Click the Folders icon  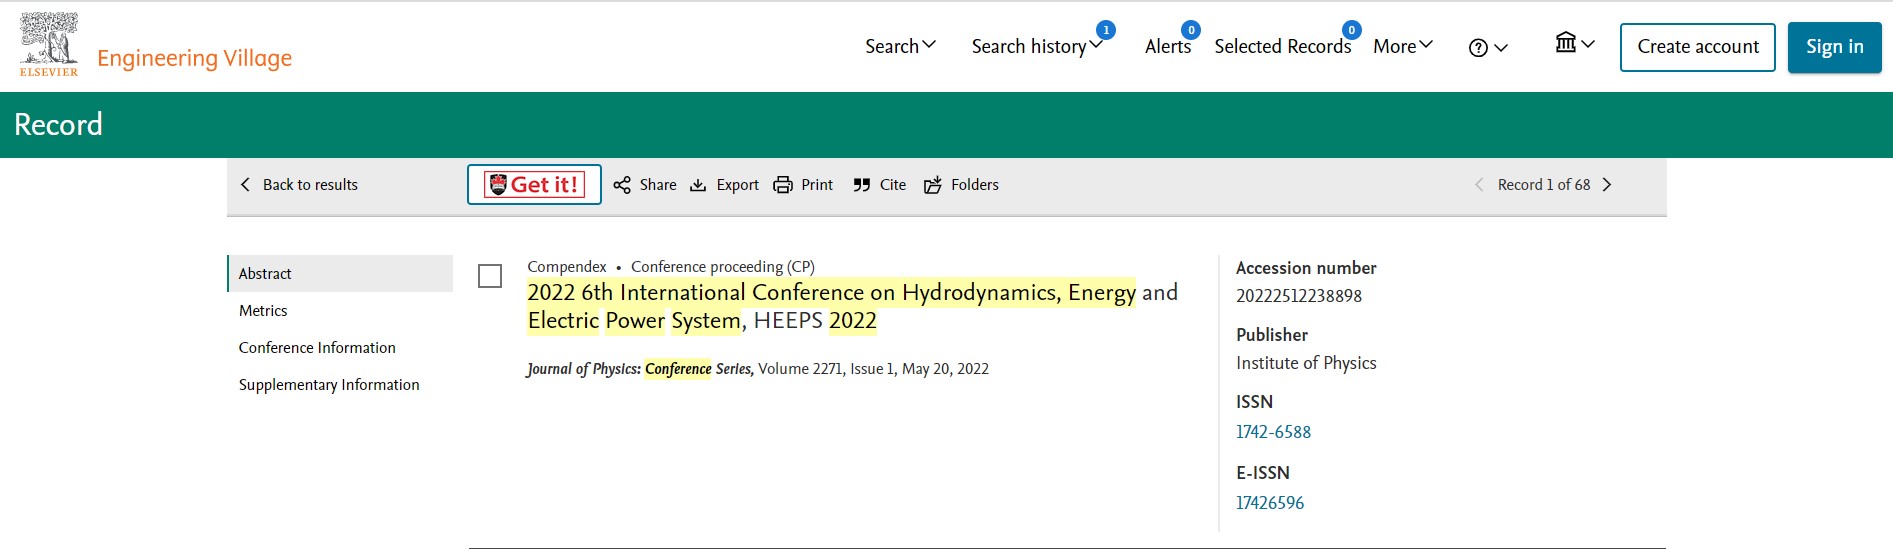point(933,185)
